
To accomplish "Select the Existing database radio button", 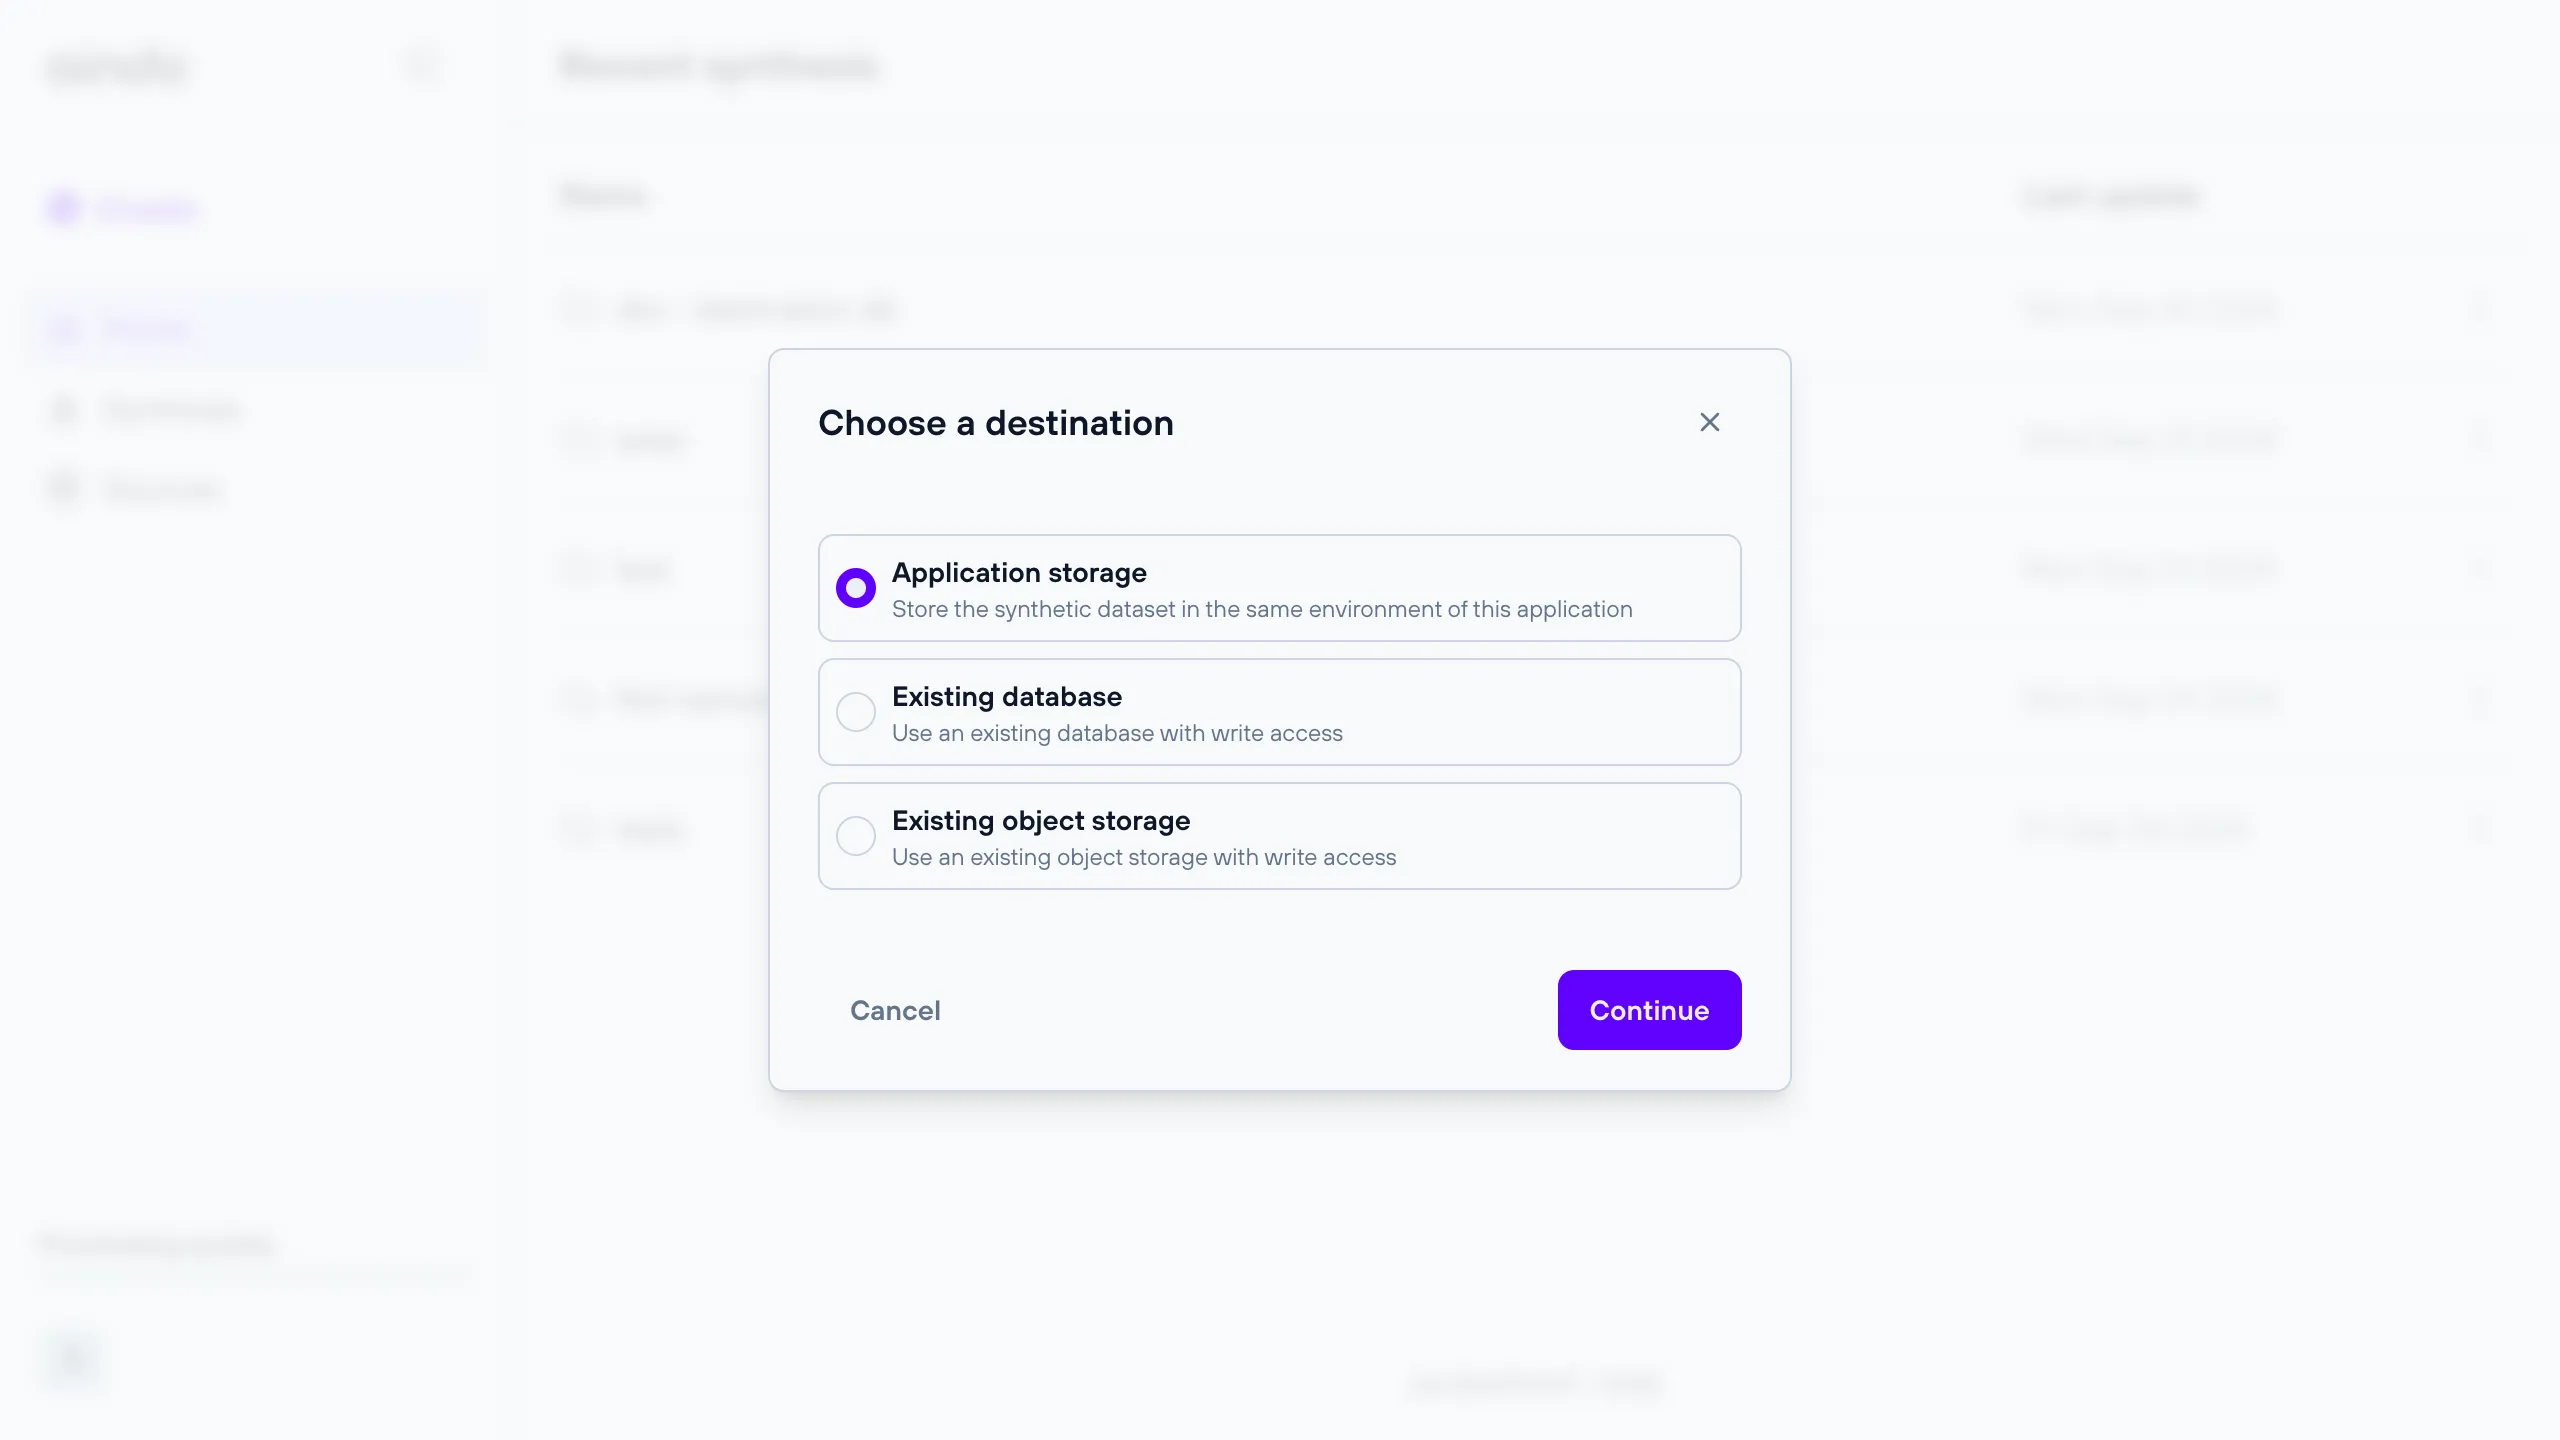I will pyautogui.click(x=856, y=712).
